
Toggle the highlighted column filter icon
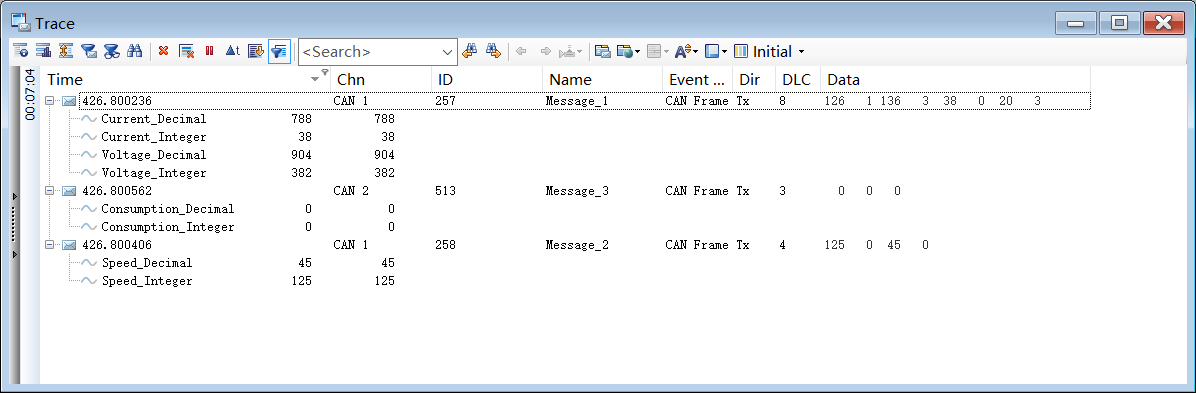279,51
